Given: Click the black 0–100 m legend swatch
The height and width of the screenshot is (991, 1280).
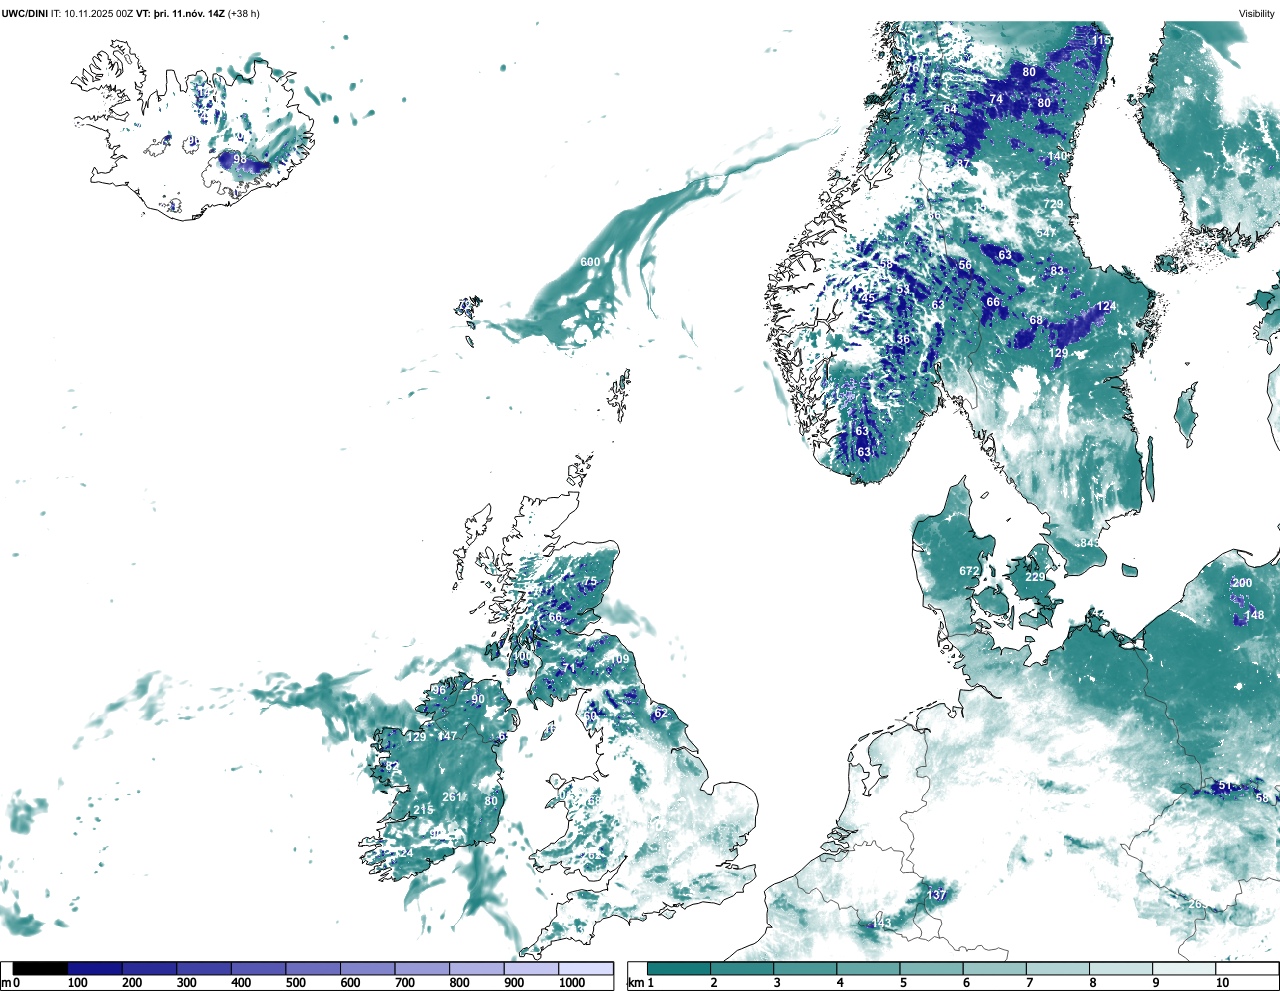Looking at the screenshot, I should [x=40, y=968].
